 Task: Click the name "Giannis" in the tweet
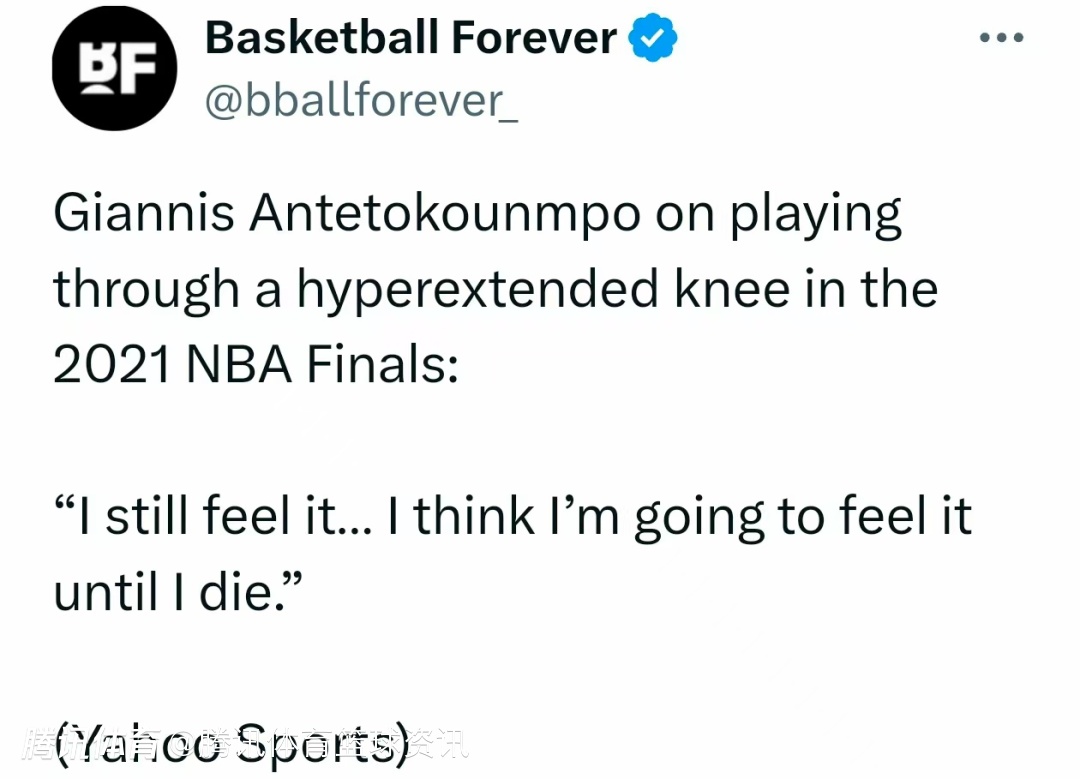(142, 213)
